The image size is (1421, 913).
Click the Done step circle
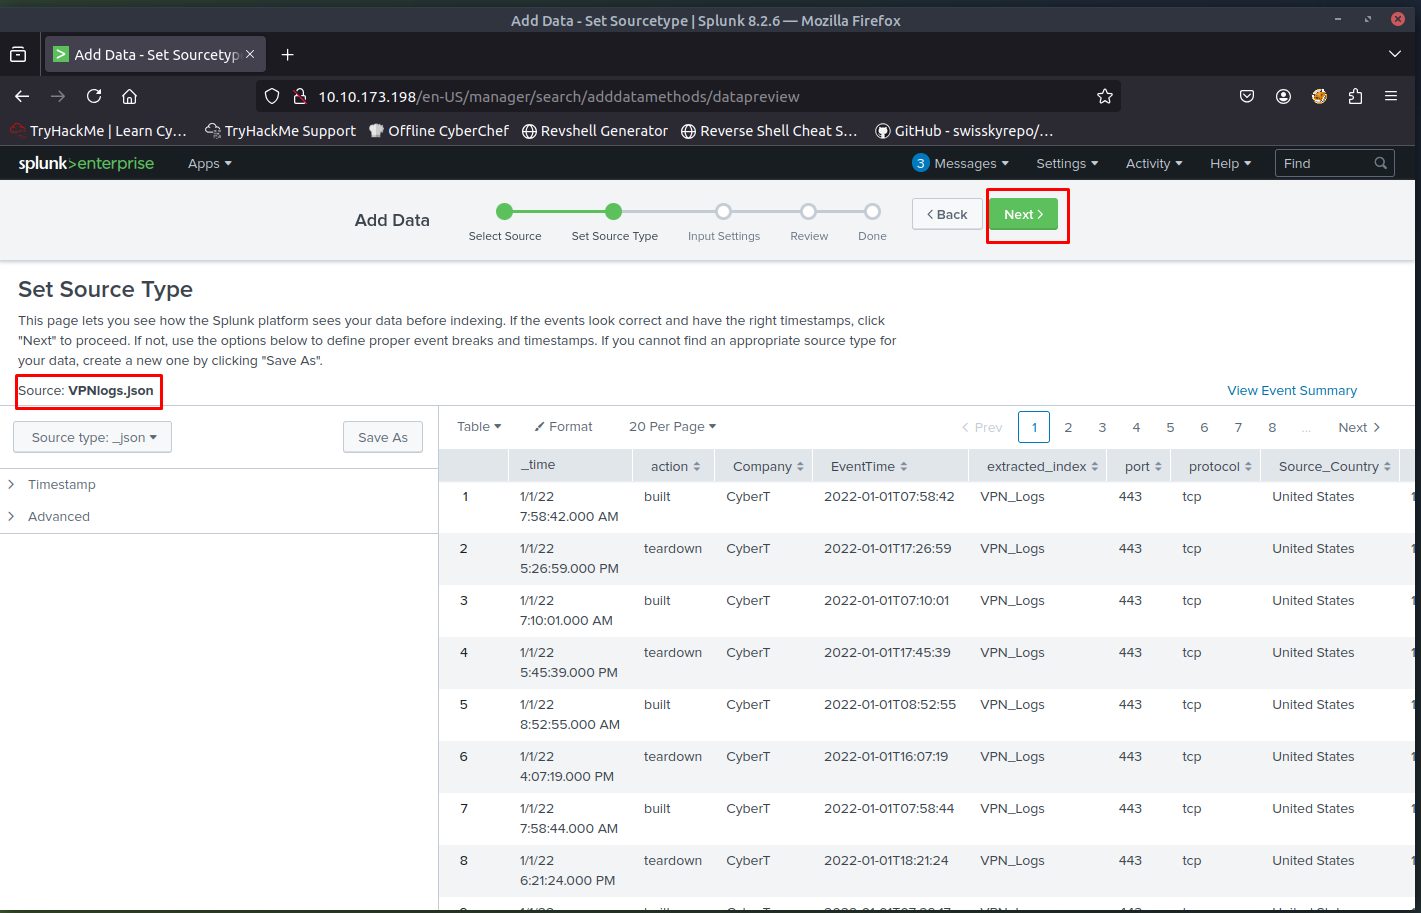tap(872, 211)
